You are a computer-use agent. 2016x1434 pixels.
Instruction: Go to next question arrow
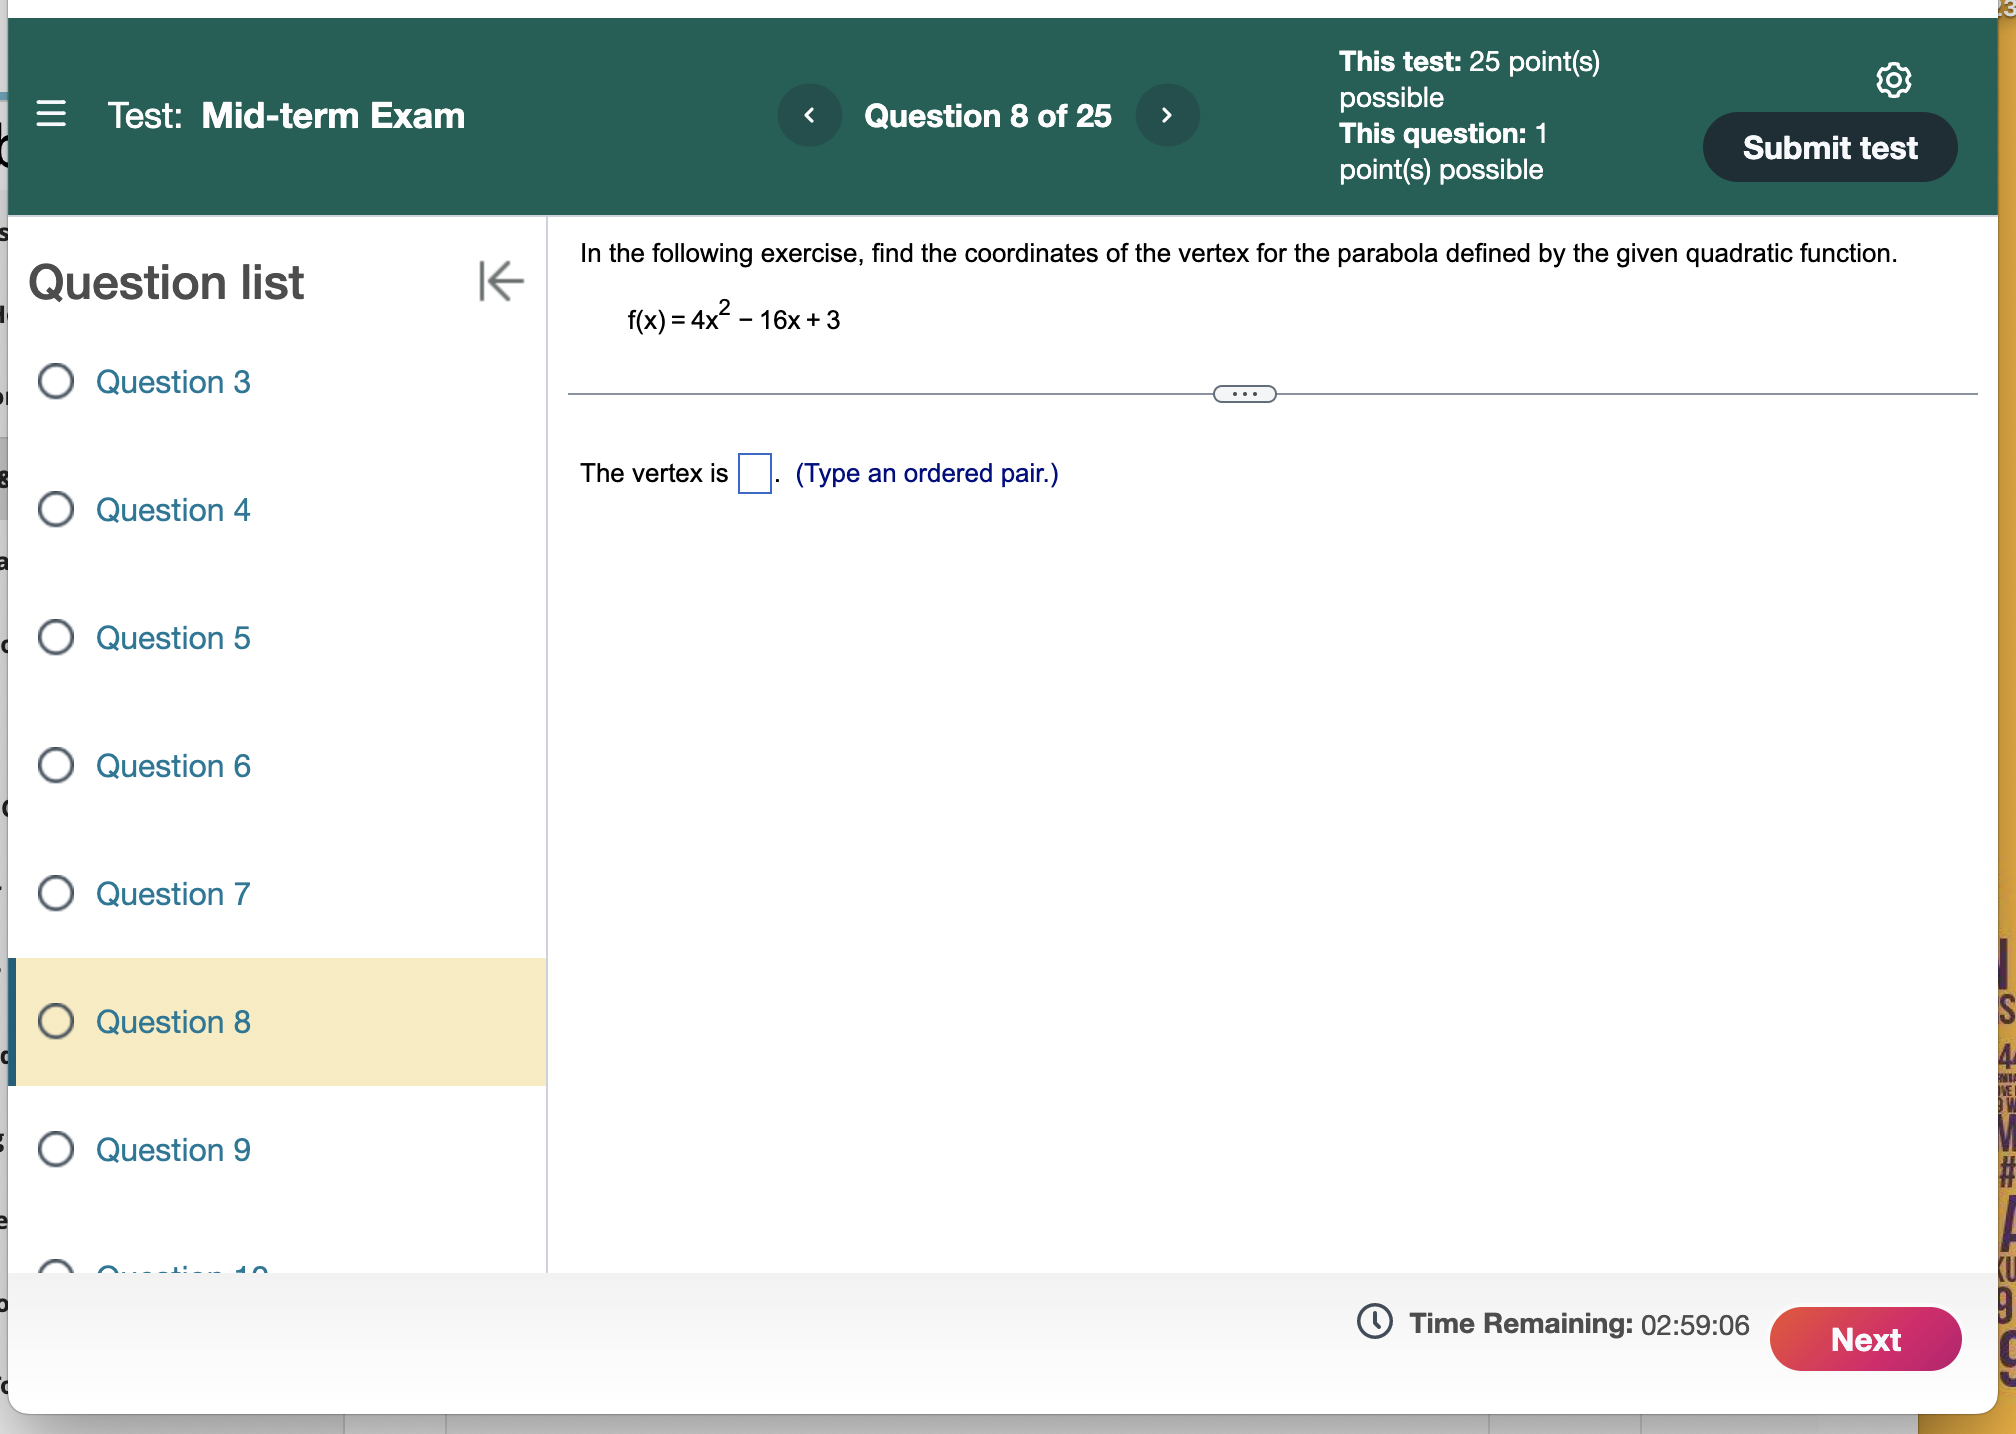pos(1166,116)
